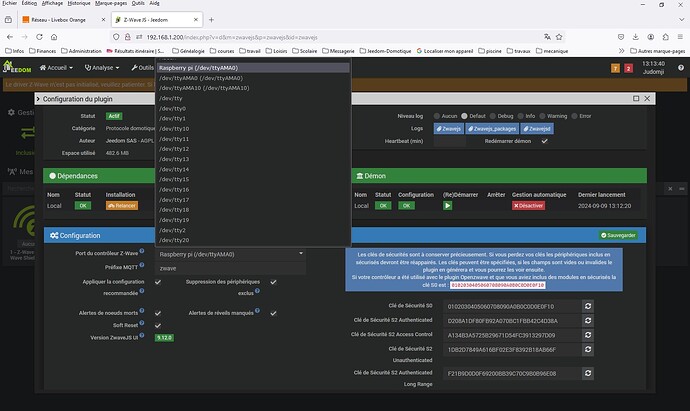Open the Marque-pages menu

point(111,3)
